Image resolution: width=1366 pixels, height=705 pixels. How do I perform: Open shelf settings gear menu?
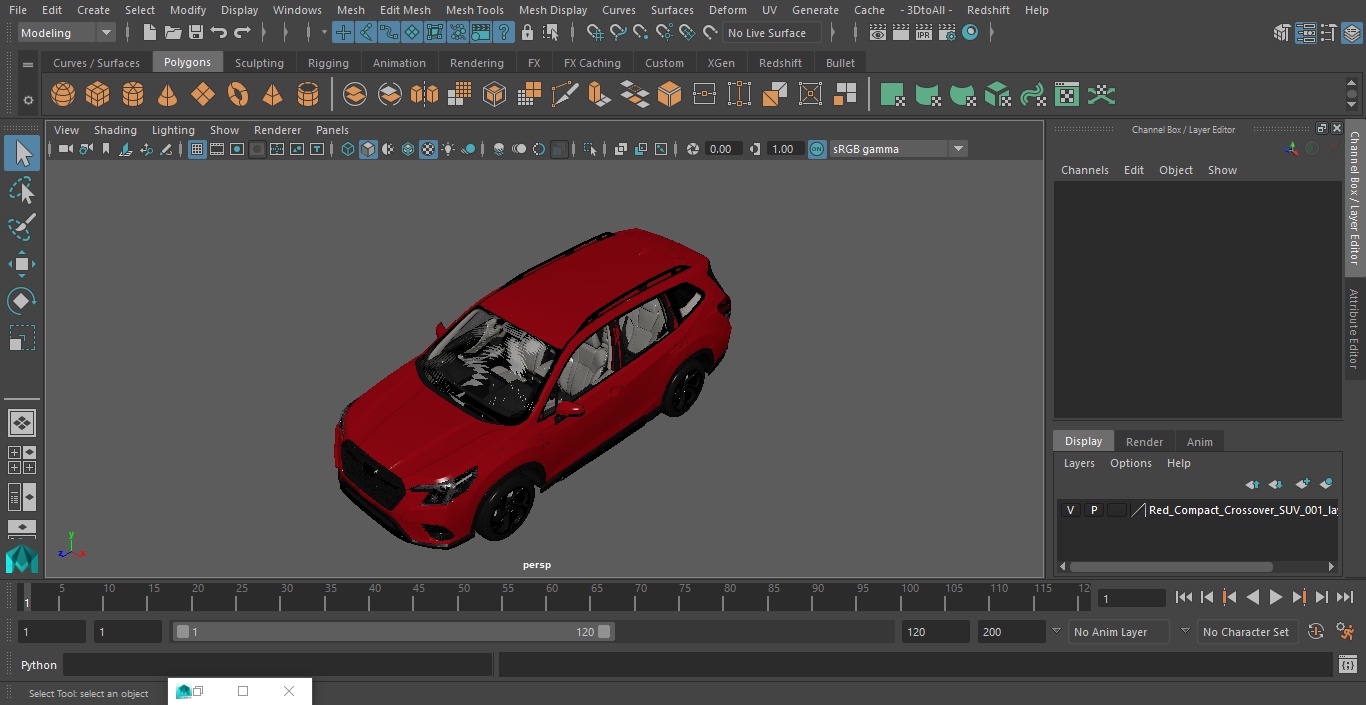tap(28, 99)
